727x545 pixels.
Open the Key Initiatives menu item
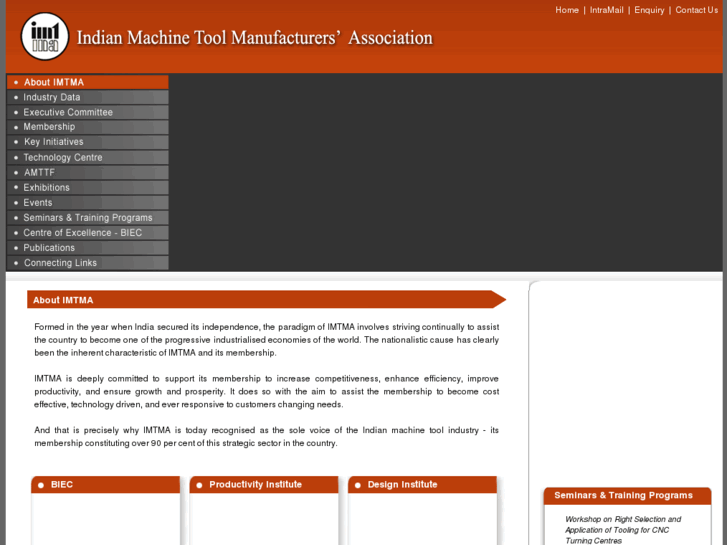[88, 142]
